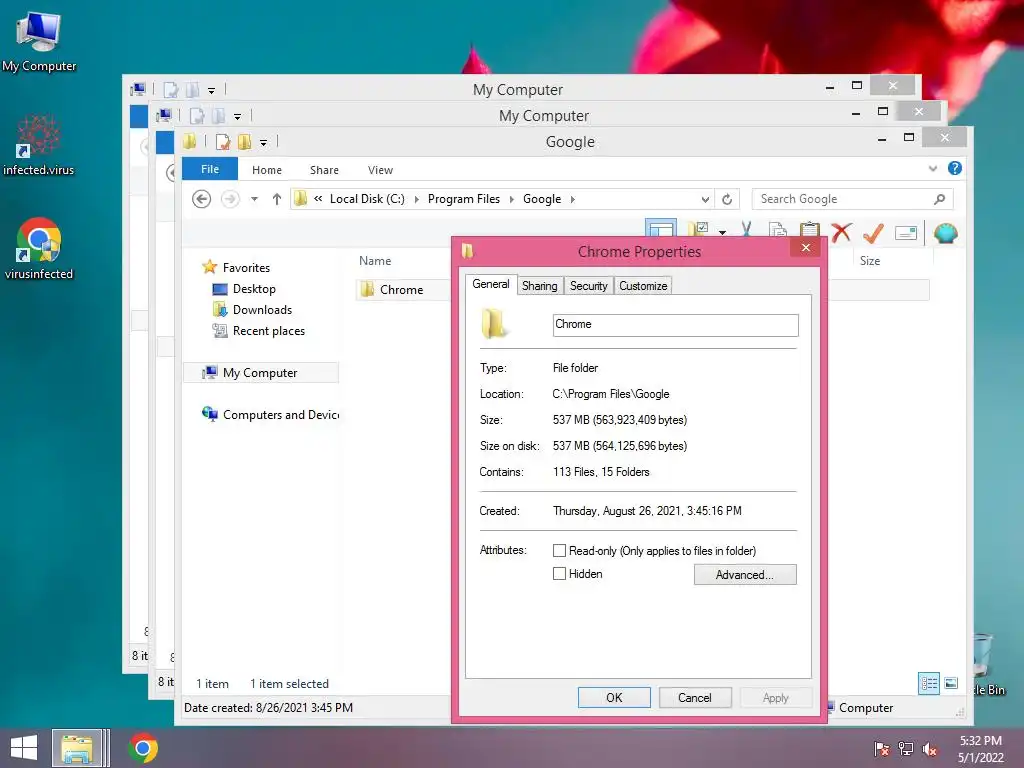Switch to large icons view in status bar
1024x768 pixels.
[x=951, y=684]
